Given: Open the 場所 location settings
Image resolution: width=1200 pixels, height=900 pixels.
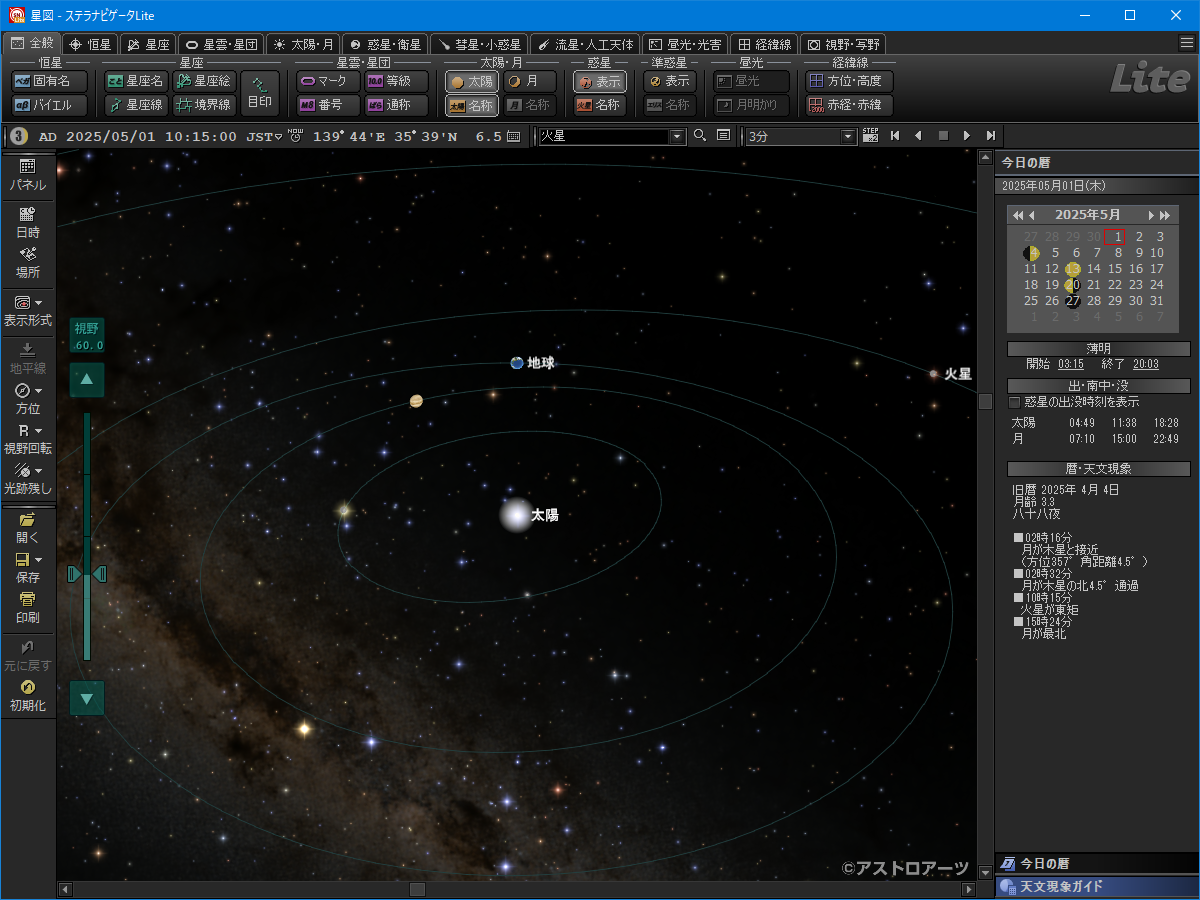Looking at the screenshot, I should tap(27, 262).
